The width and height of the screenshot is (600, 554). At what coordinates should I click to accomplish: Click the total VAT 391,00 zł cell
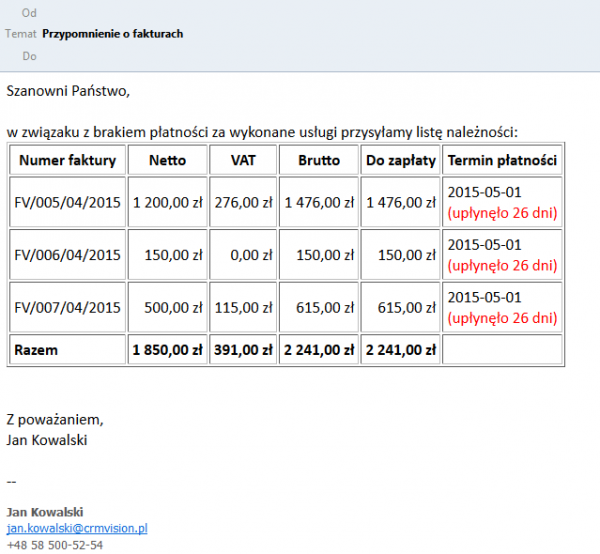coord(243,350)
